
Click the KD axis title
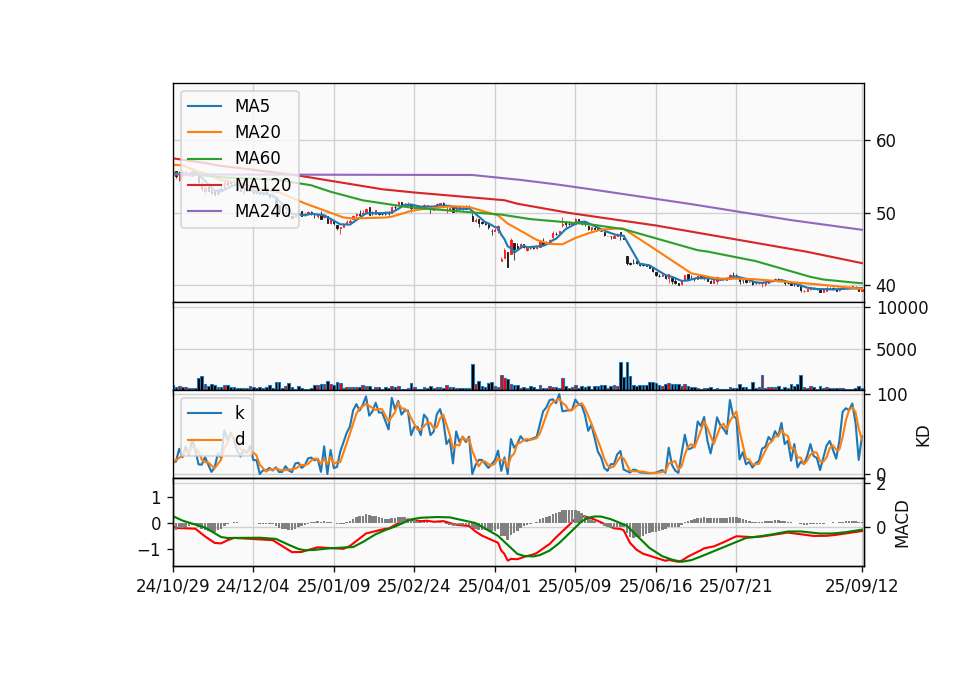[923, 437]
